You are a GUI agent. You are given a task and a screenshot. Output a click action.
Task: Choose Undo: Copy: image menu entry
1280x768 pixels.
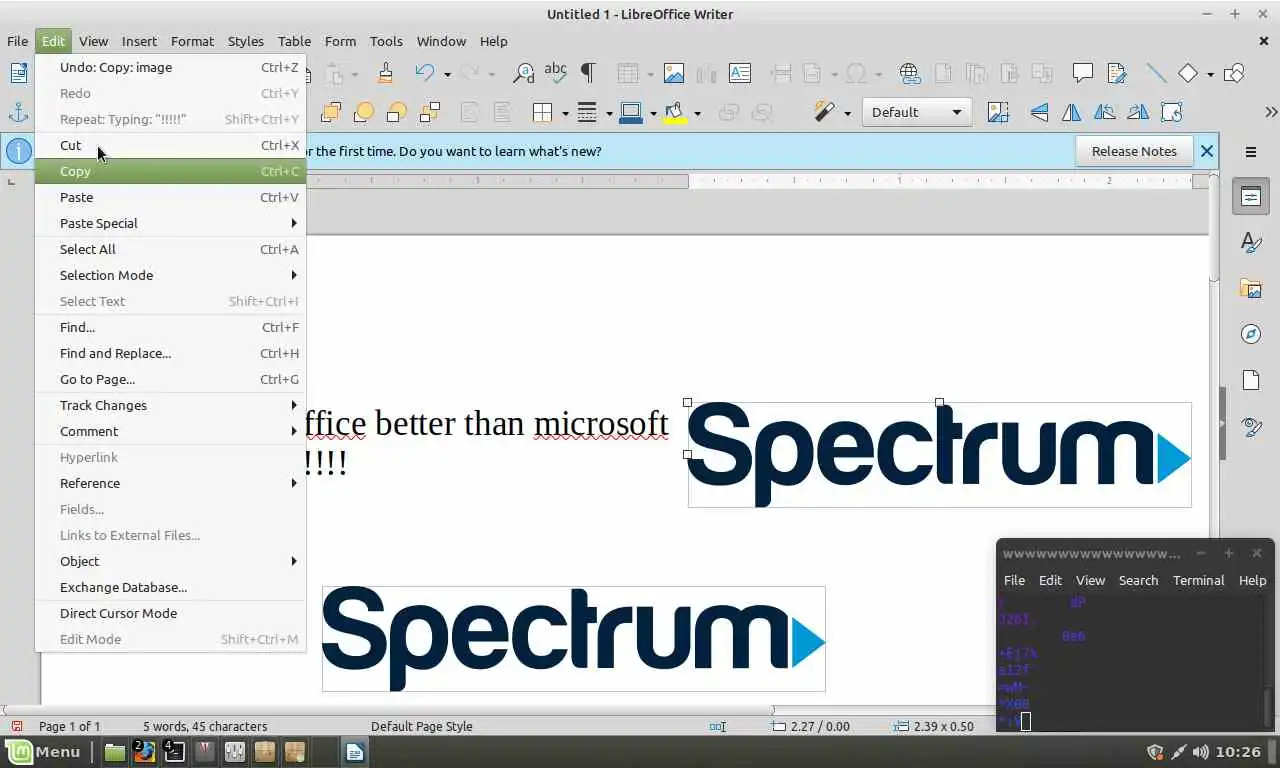tap(170, 67)
